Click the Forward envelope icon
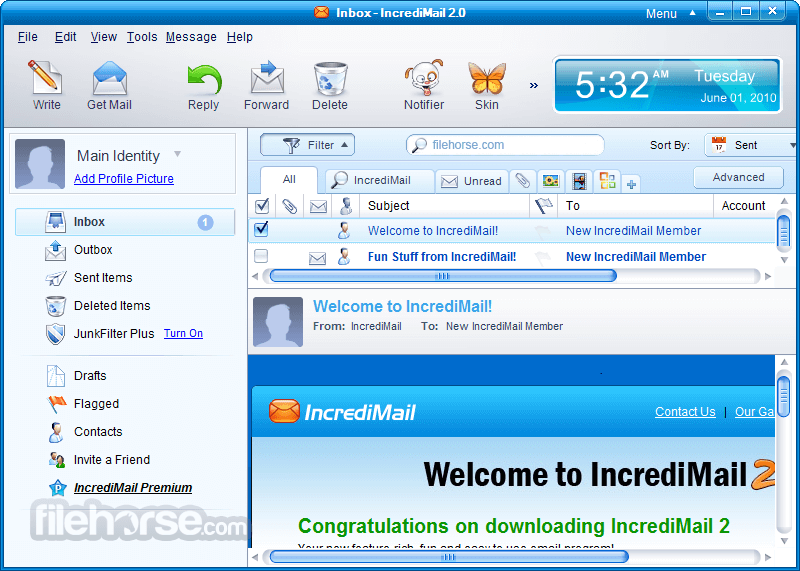Screen dimensions: 800x571 (x=267, y=79)
